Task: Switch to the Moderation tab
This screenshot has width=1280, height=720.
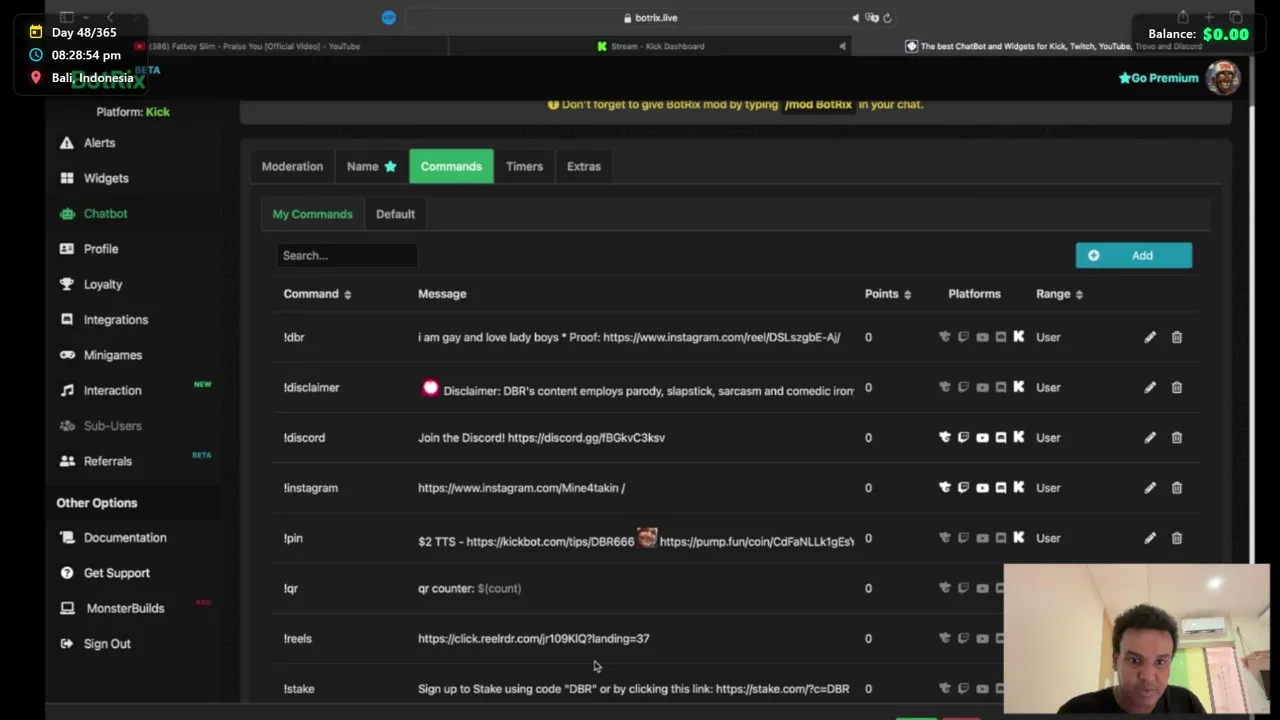Action: 292,166
